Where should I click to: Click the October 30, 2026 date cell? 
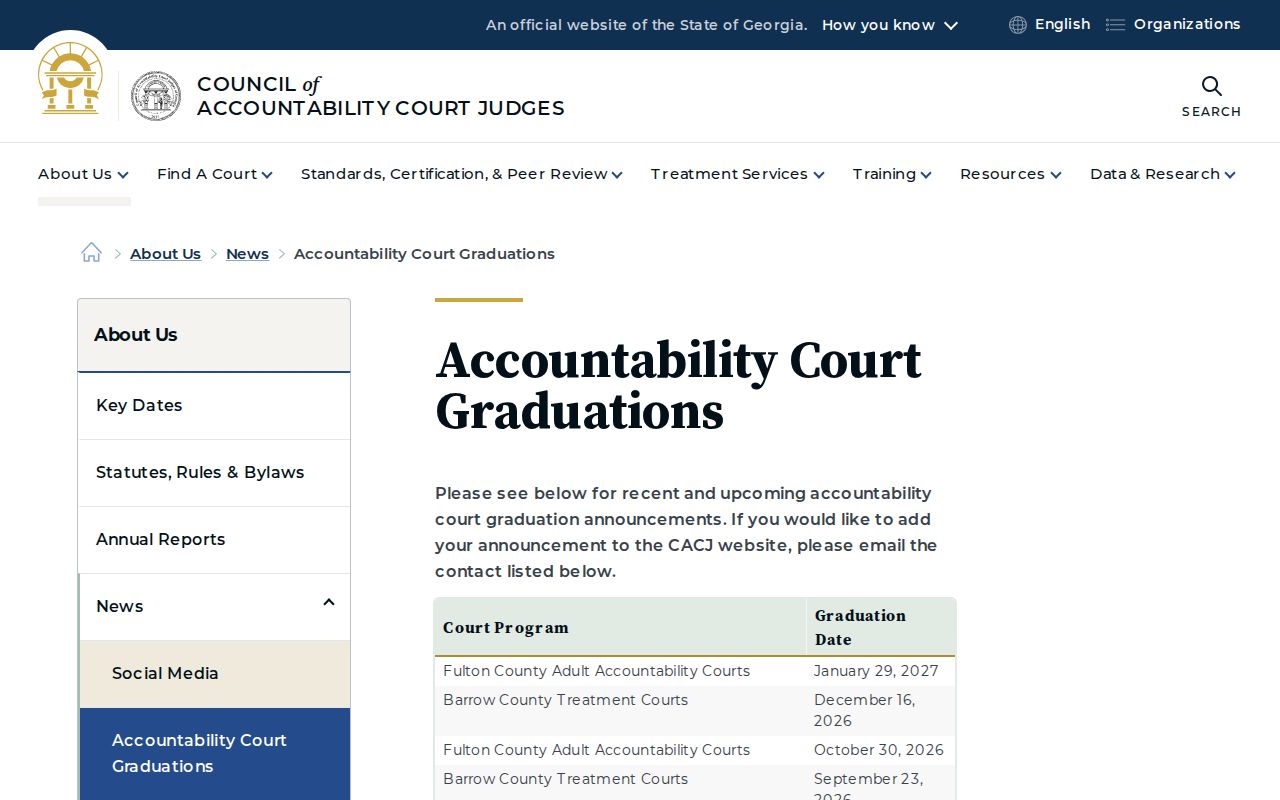click(x=879, y=750)
